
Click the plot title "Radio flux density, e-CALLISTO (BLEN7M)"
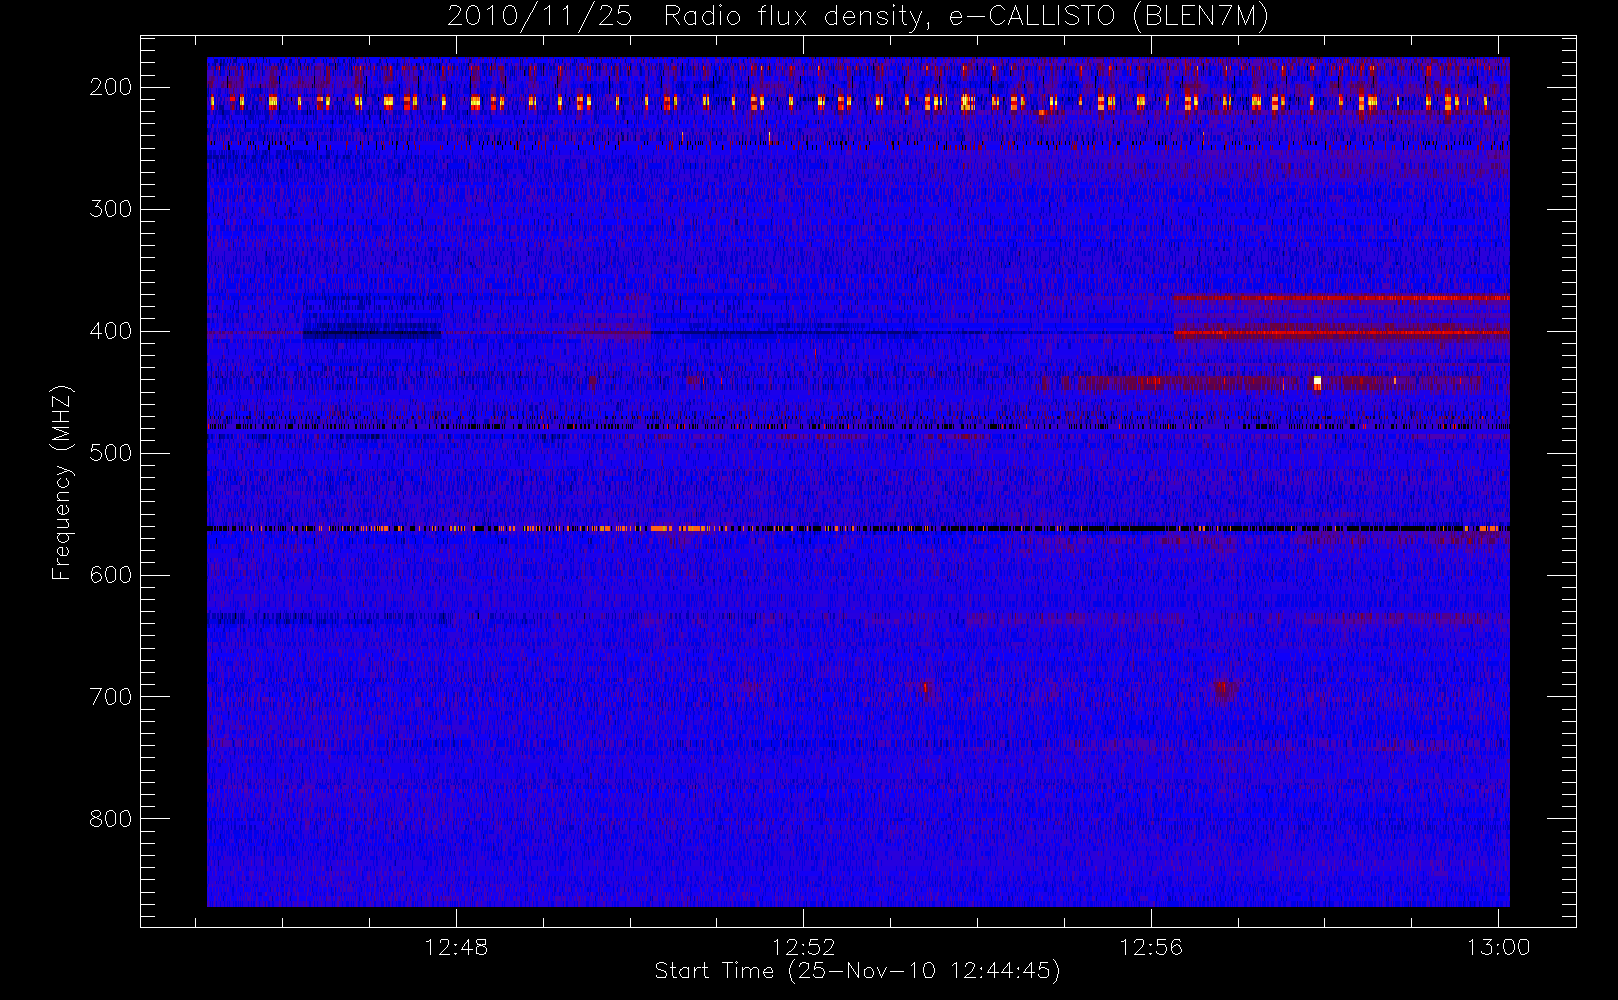pos(966,17)
